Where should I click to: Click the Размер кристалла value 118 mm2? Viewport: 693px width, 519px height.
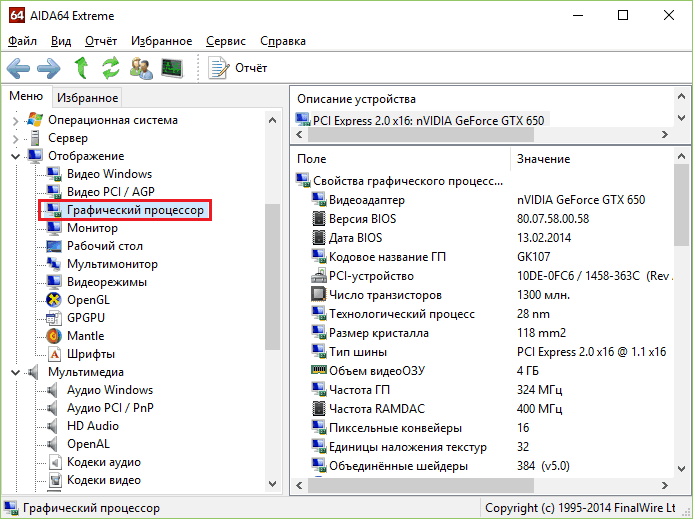tap(541, 333)
